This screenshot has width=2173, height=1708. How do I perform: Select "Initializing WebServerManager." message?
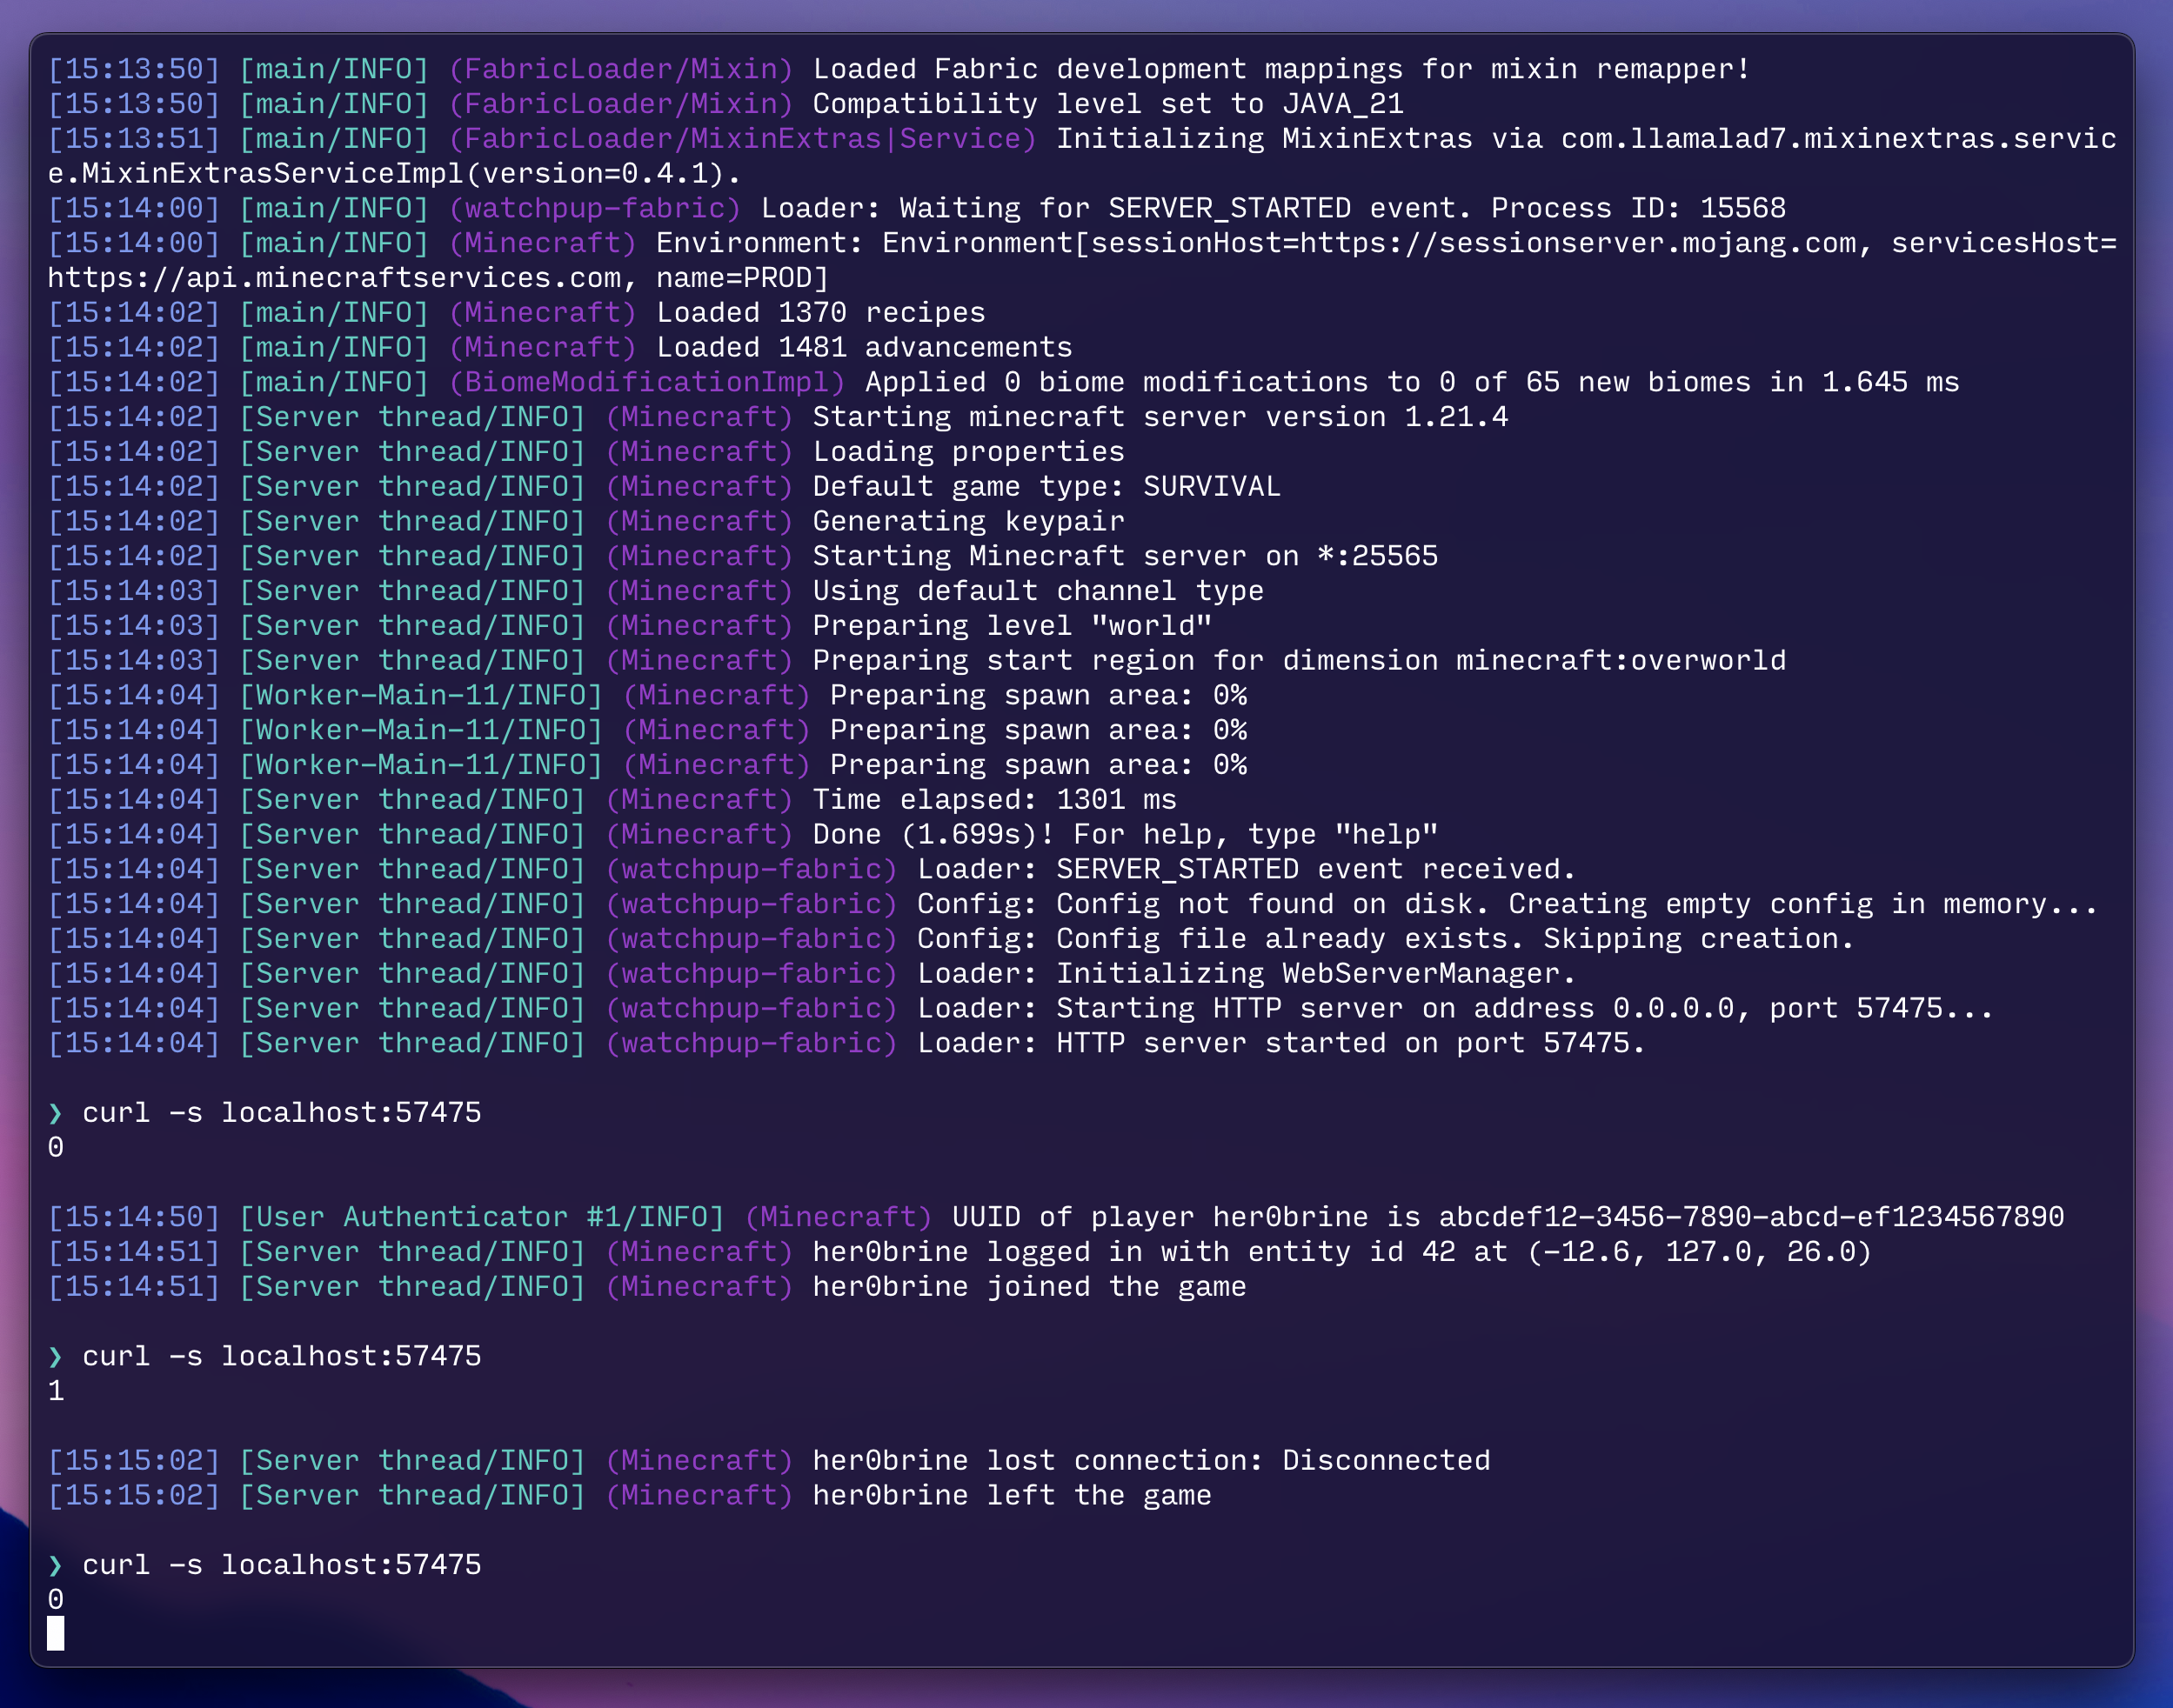click(x=1316, y=973)
